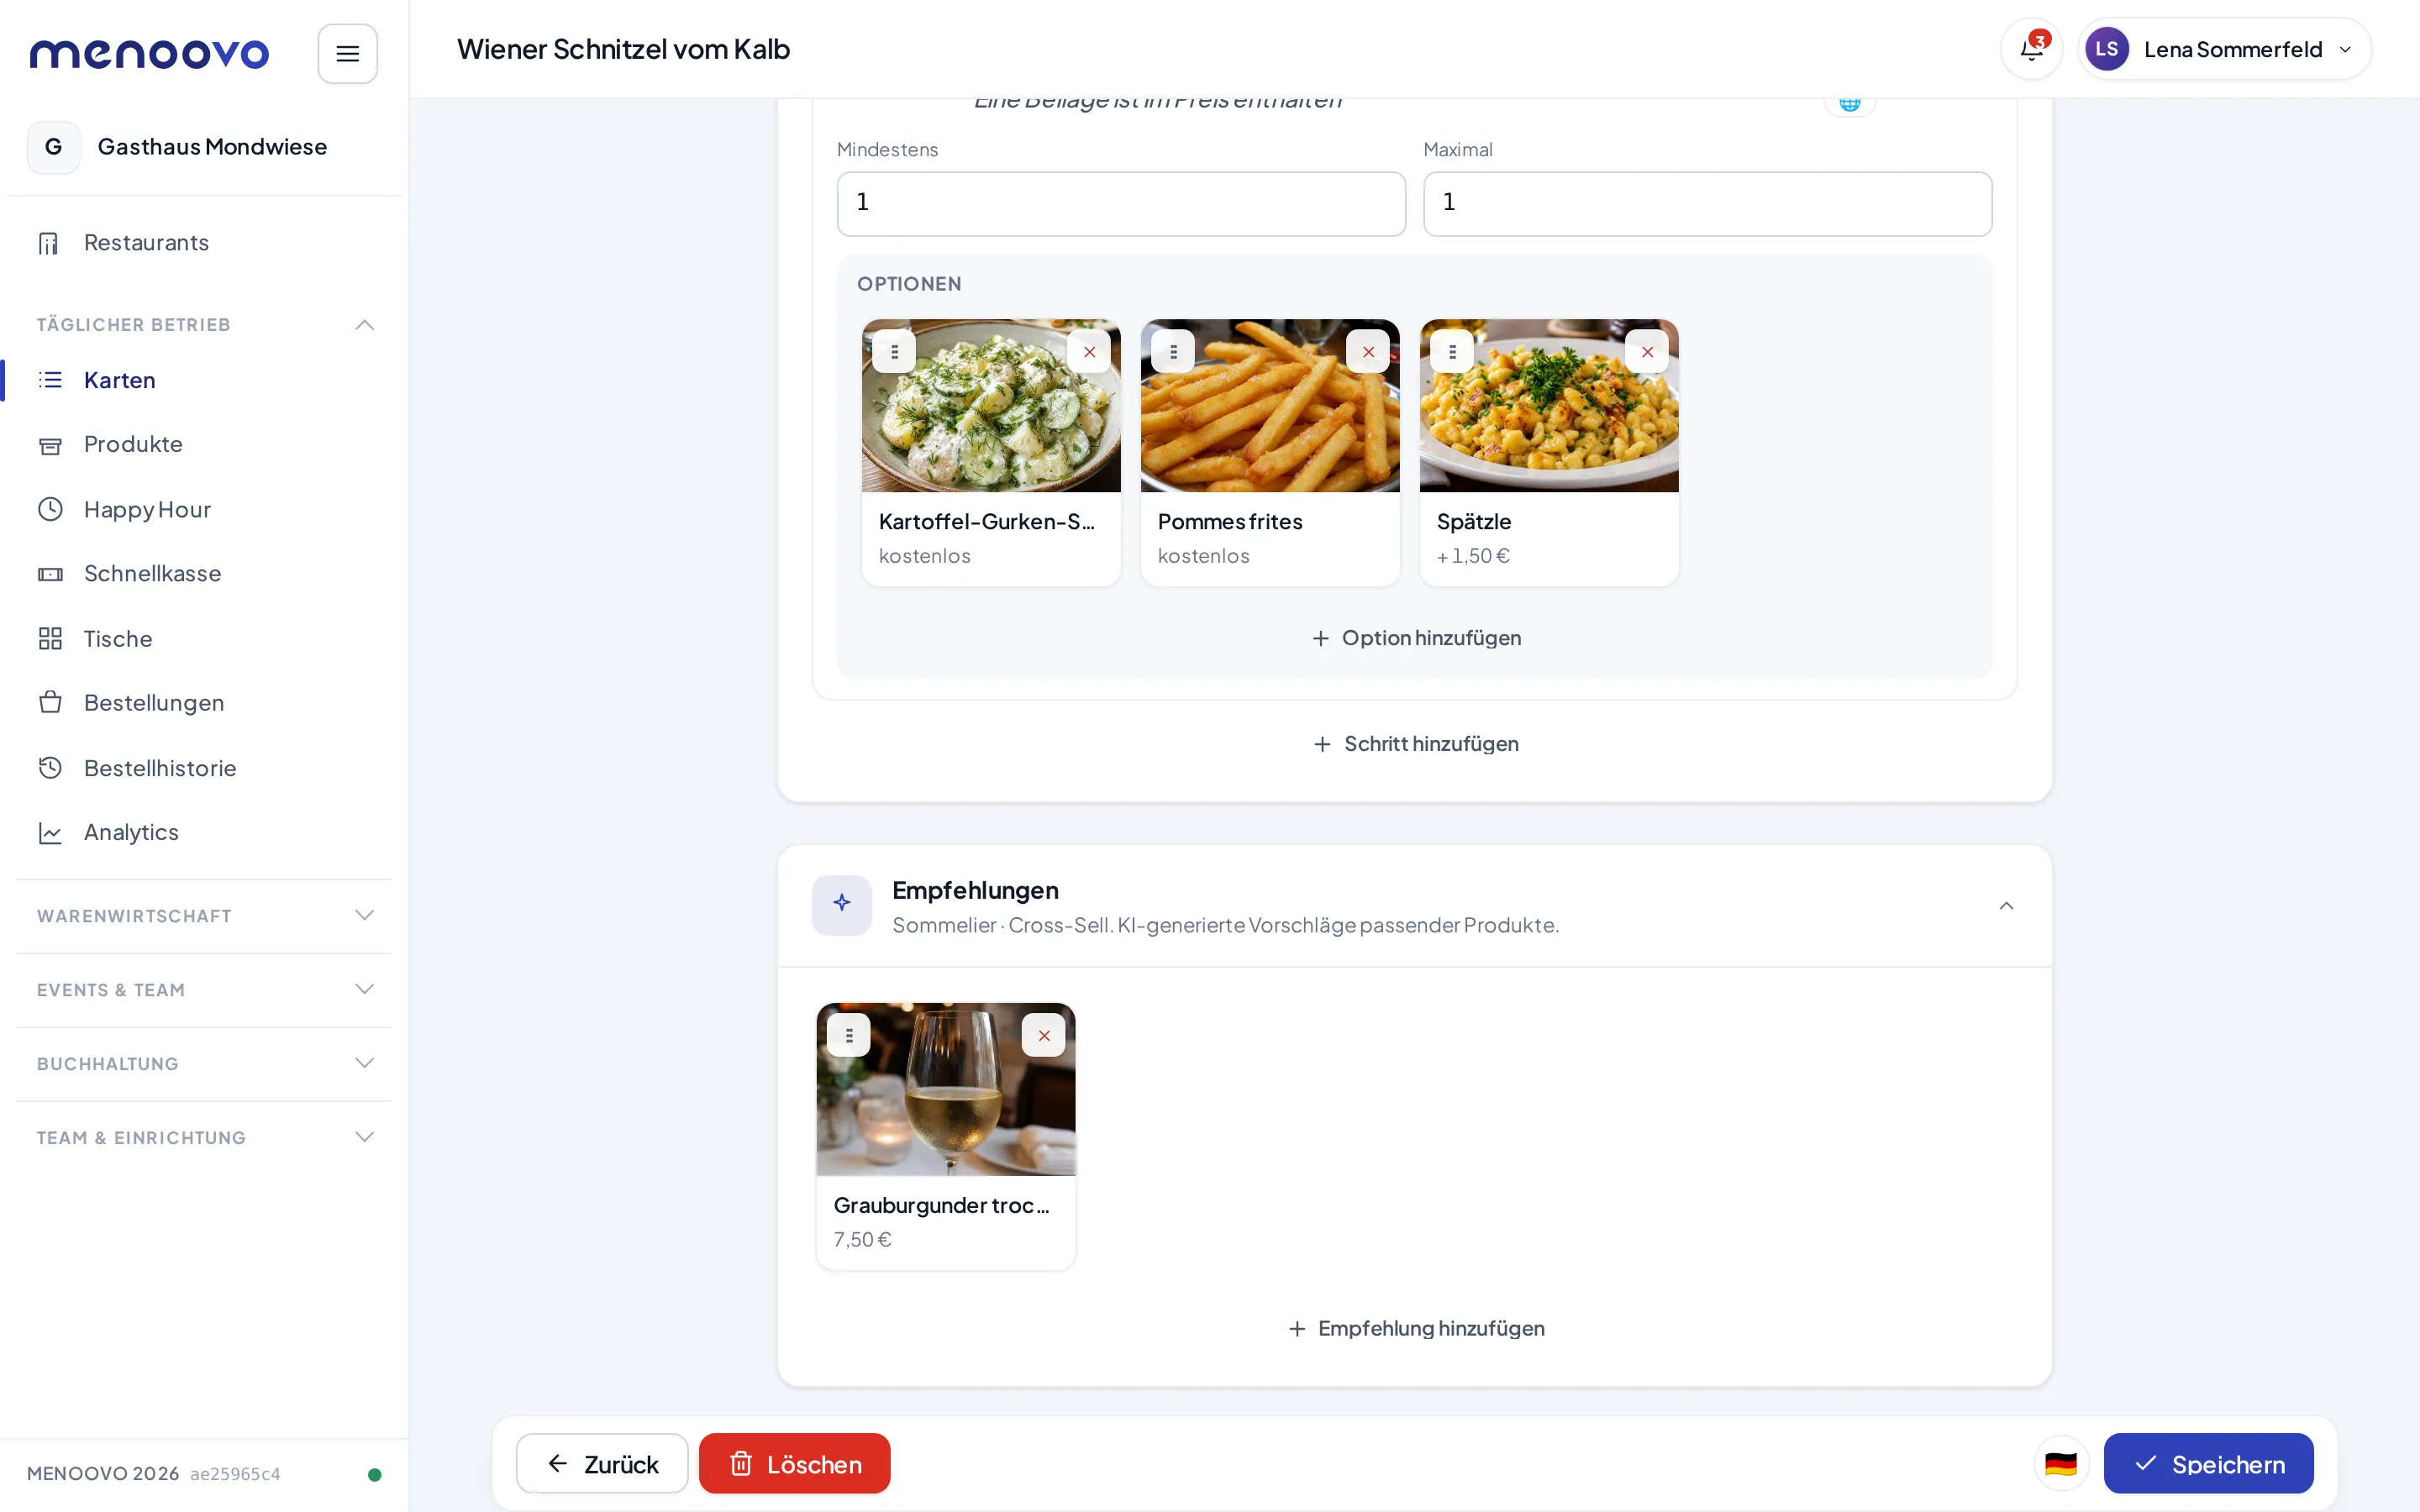Viewport: 2420px width, 1512px height.
Task: Open the Lena Sommerfeld user dropdown
Action: (2225, 49)
